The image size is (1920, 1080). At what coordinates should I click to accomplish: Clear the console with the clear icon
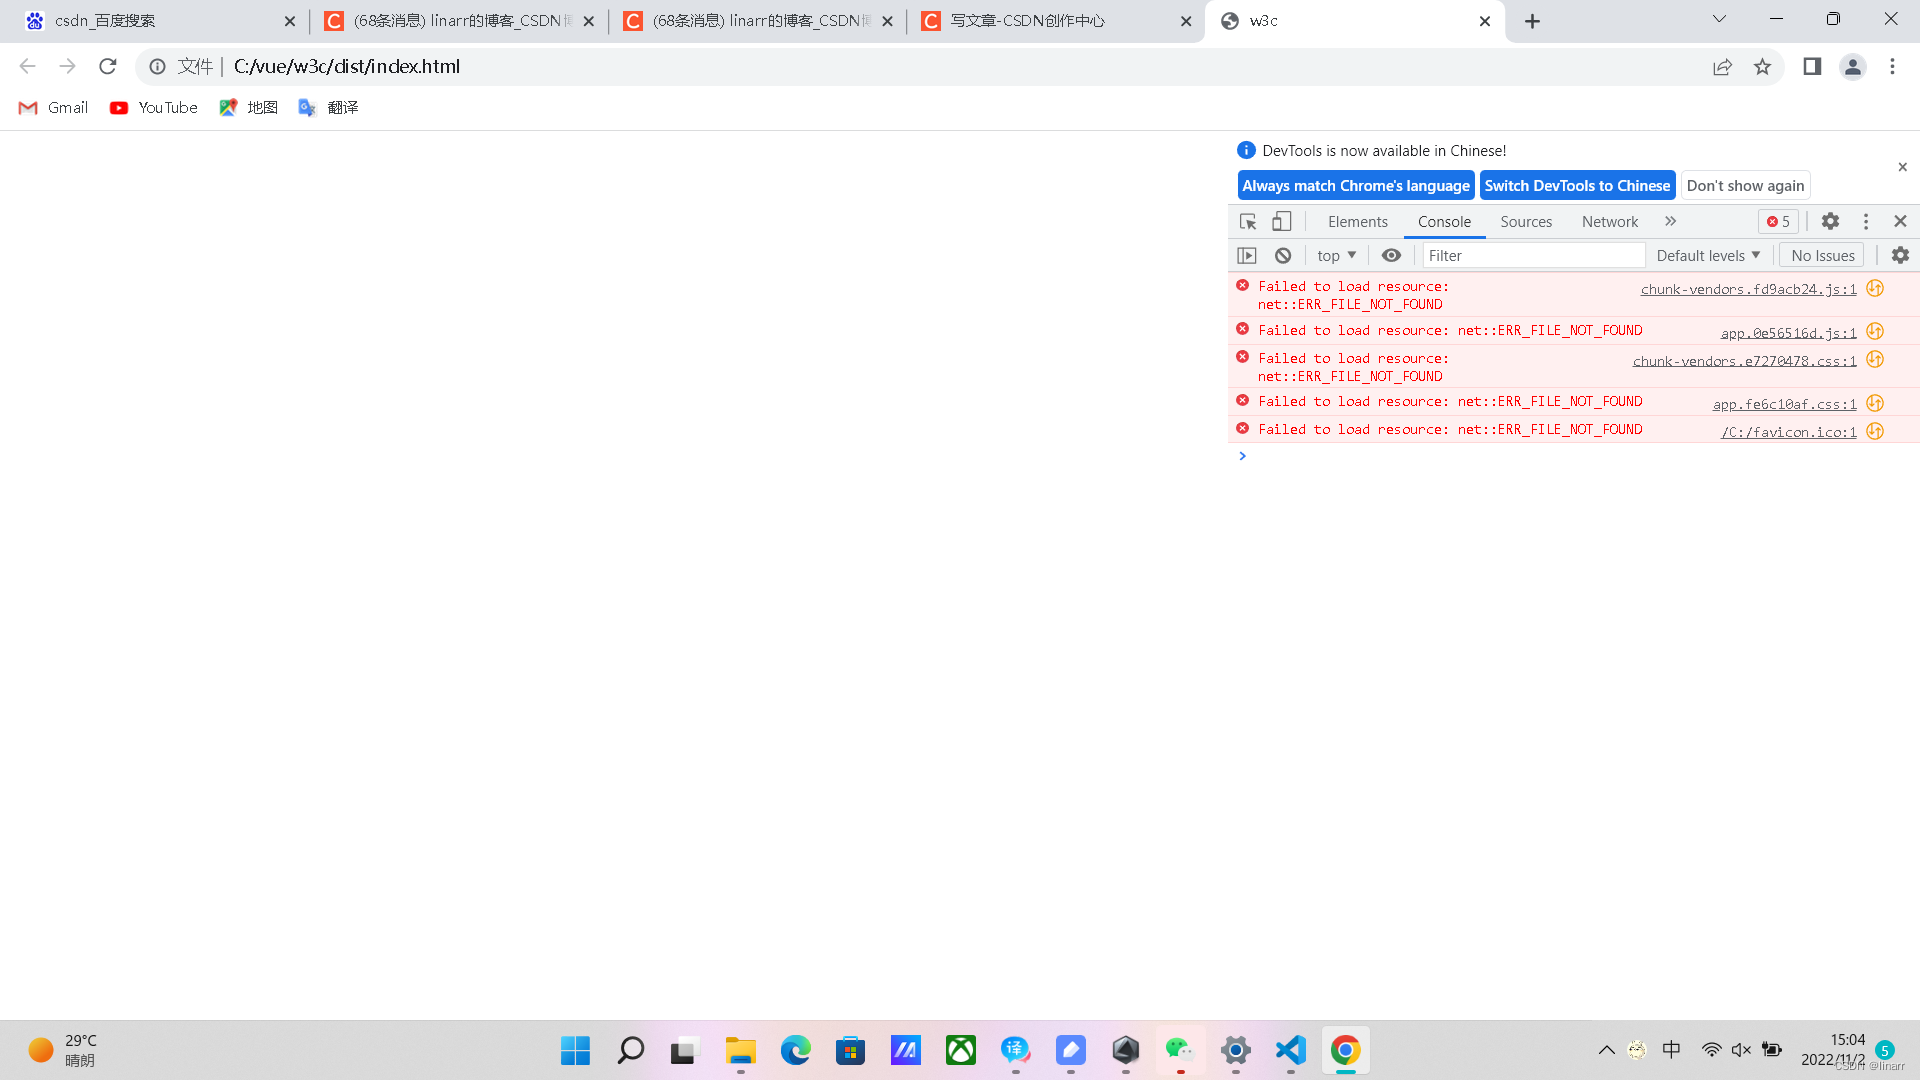[1283, 255]
